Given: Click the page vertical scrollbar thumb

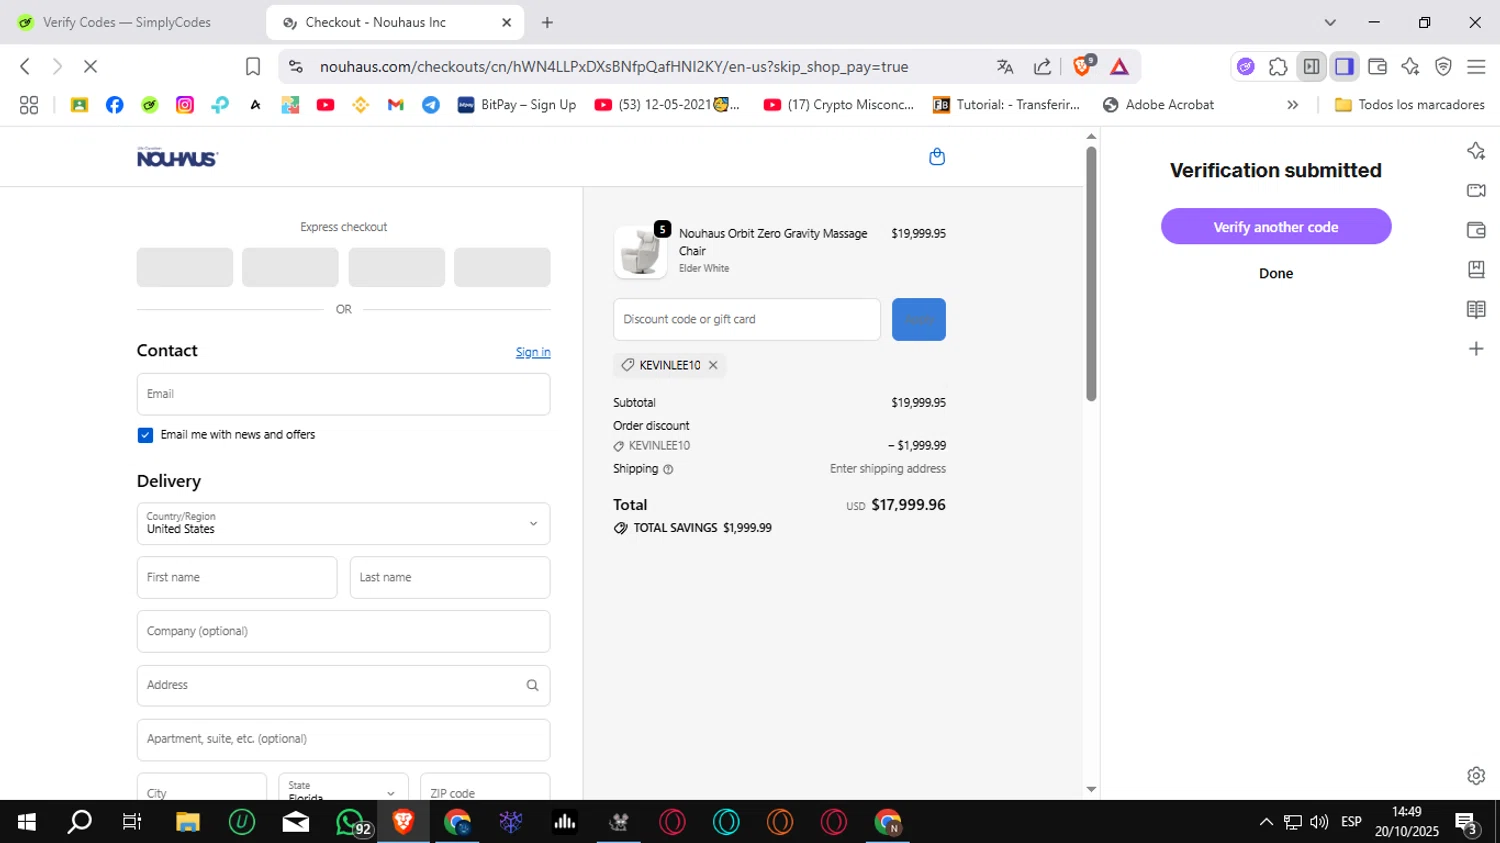Looking at the screenshot, I should (x=1091, y=274).
